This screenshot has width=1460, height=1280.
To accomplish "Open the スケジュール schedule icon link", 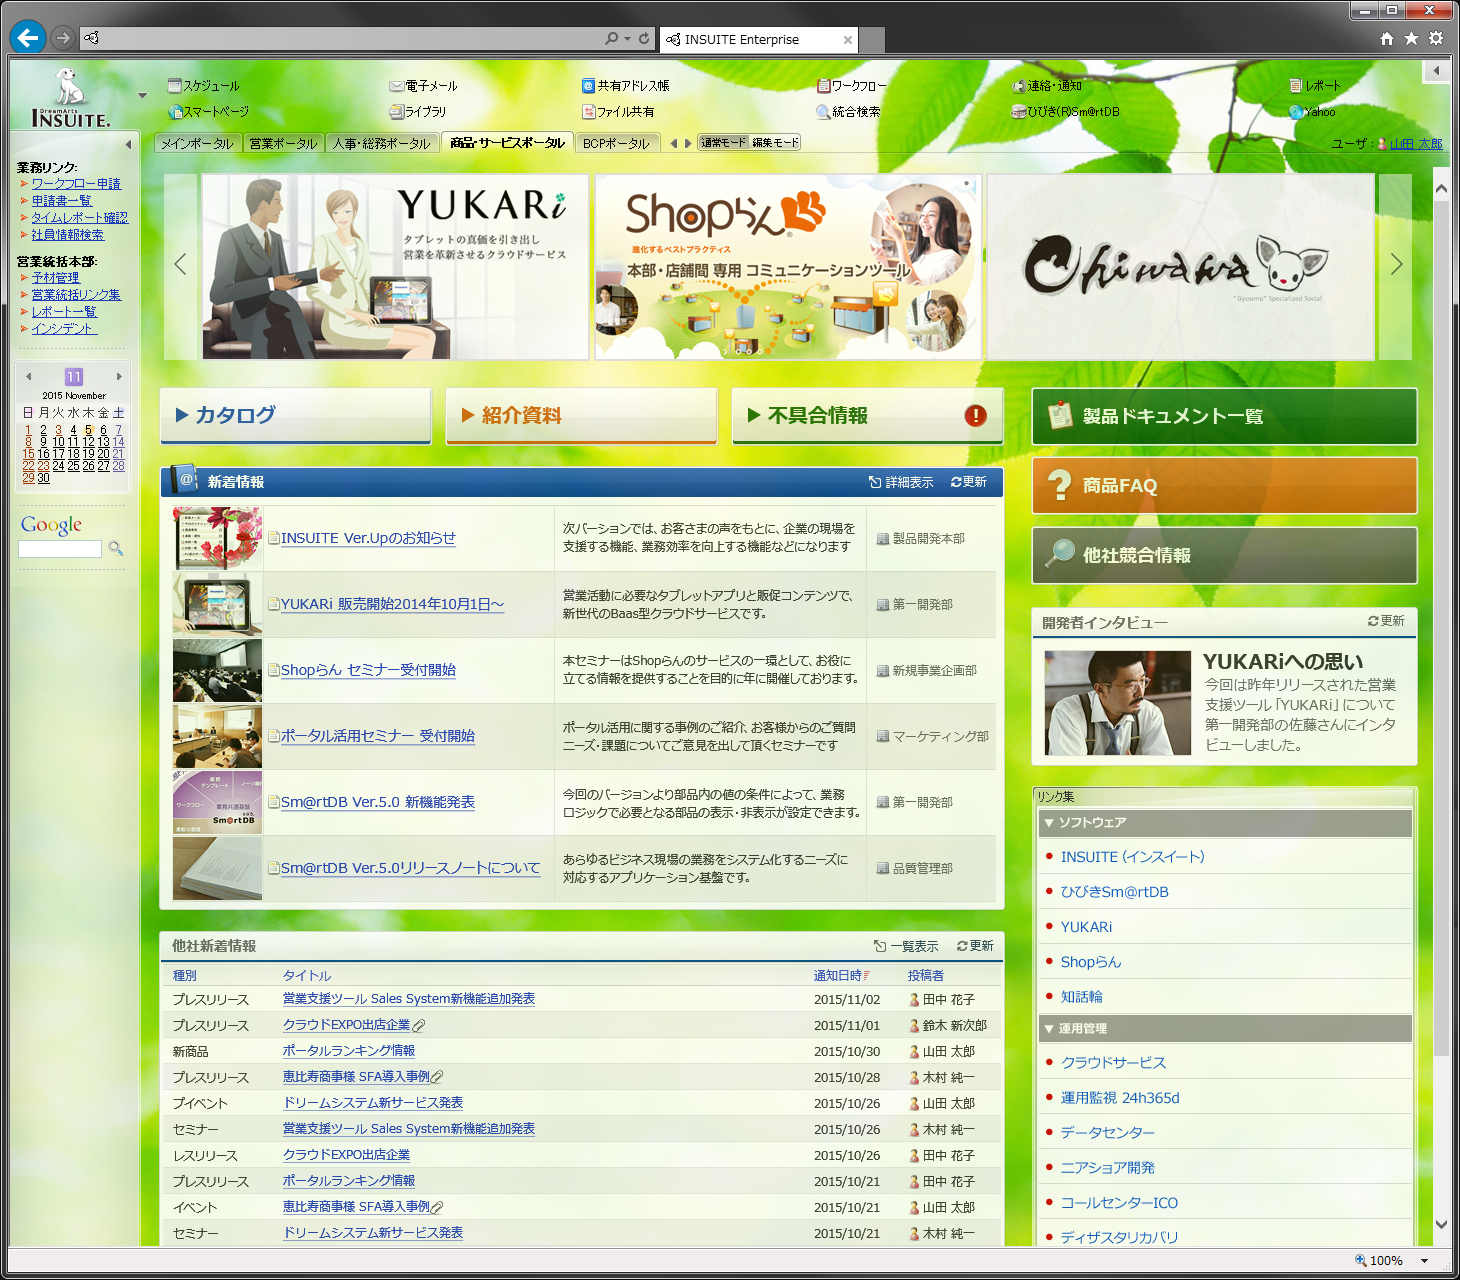I will [204, 86].
